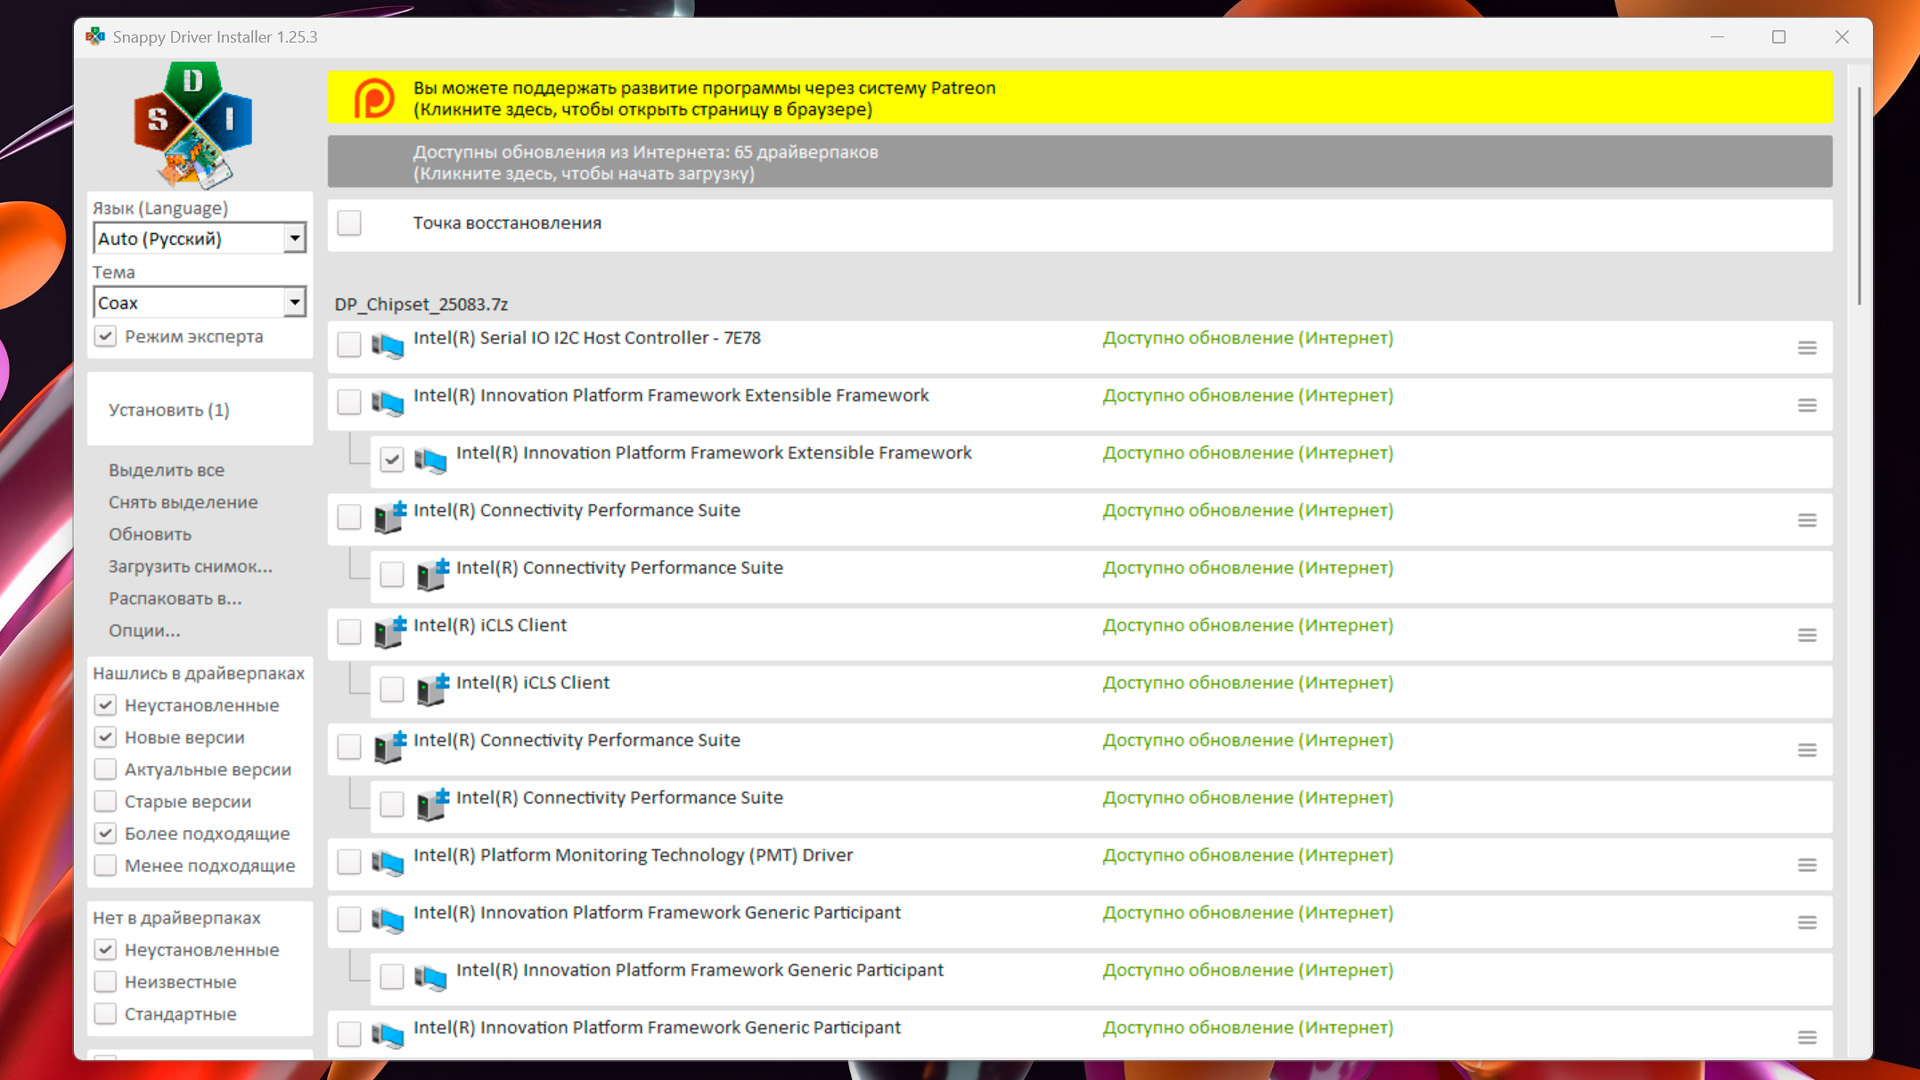Click the device icon of the Intel iCLS Client parent row
1920x1080 pixels.
pyautogui.click(x=389, y=631)
